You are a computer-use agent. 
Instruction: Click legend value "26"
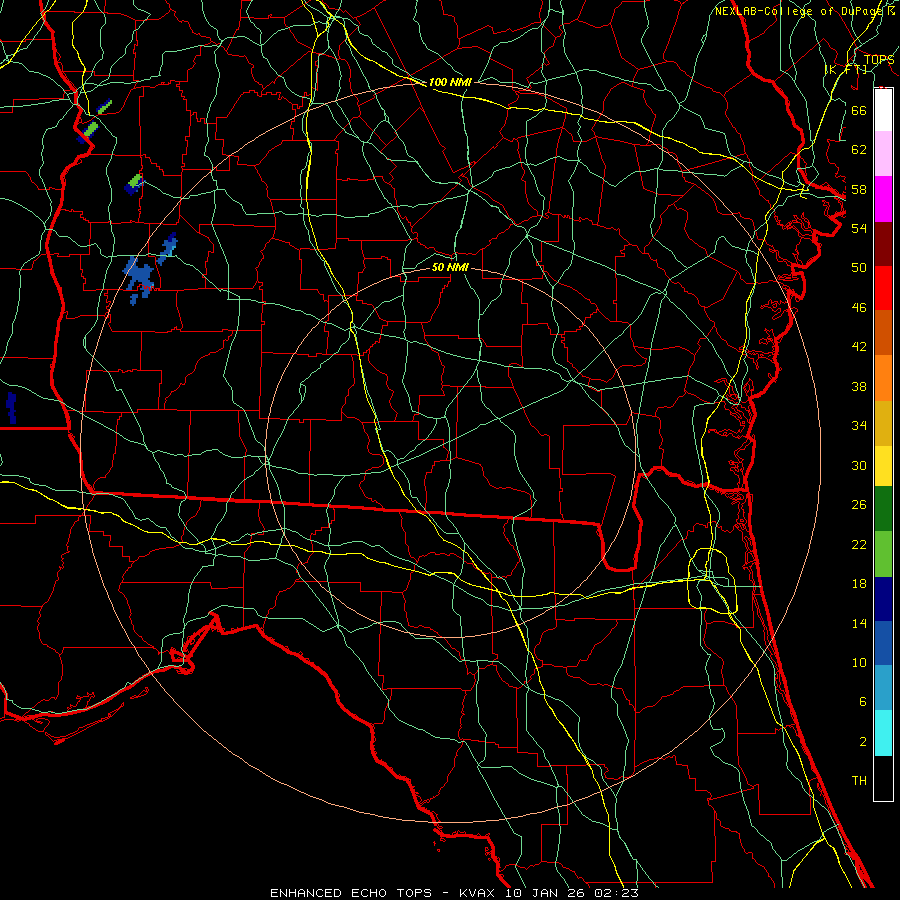point(859,505)
